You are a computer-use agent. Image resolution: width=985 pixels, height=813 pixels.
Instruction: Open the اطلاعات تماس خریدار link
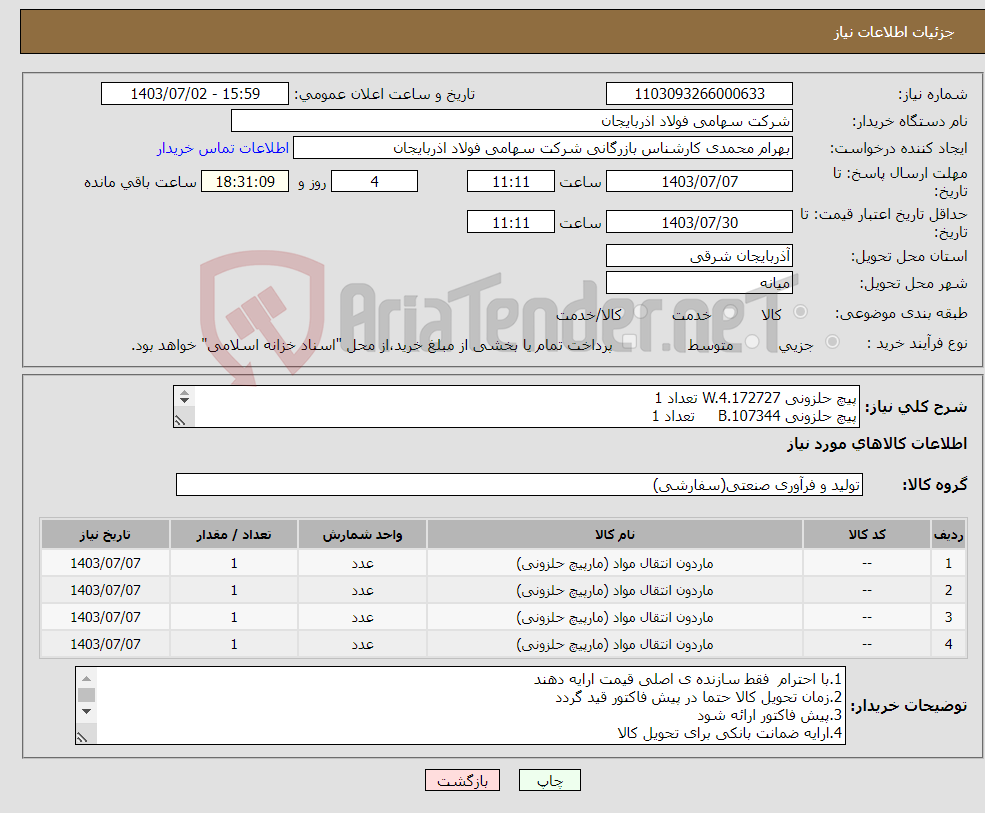coord(222,148)
